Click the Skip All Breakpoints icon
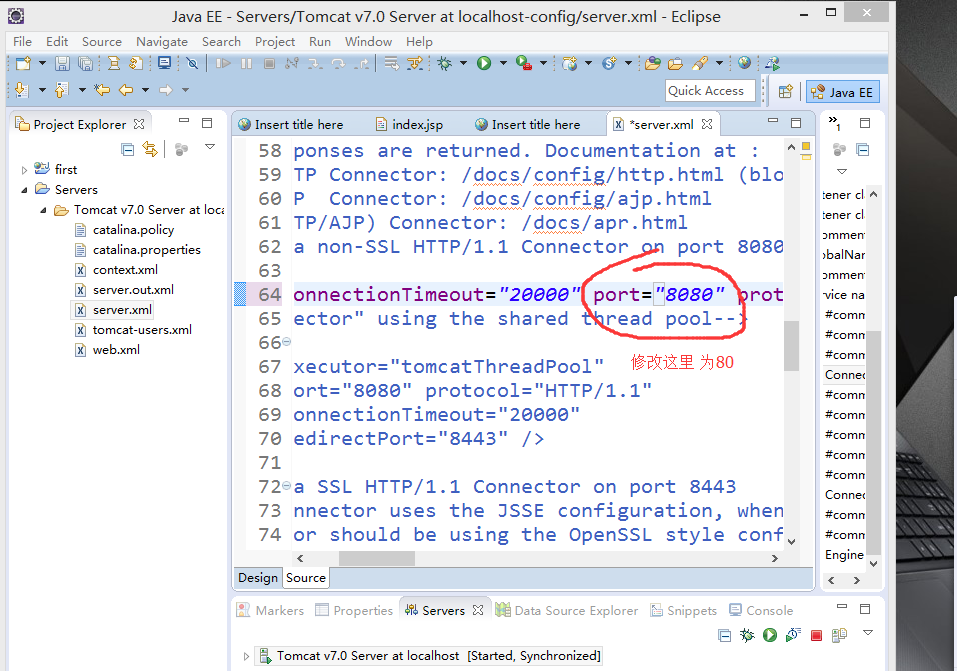The width and height of the screenshot is (957, 671). click(192, 63)
